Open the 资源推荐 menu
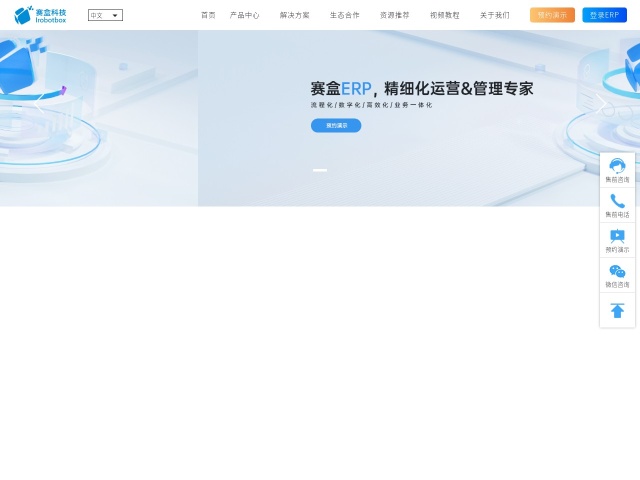 pos(395,15)
